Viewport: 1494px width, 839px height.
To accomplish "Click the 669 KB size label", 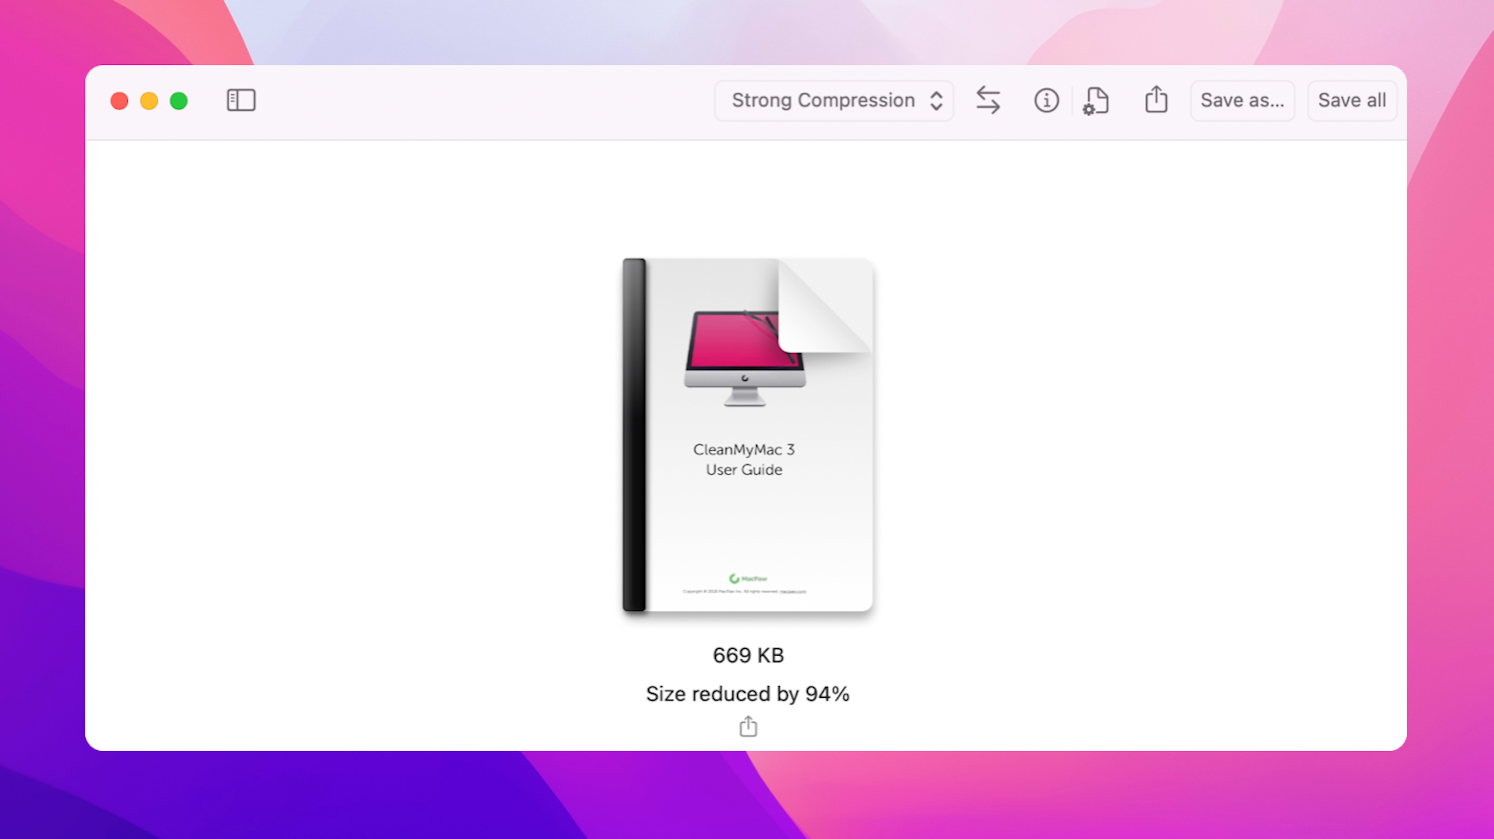I will tap(747, 655).
